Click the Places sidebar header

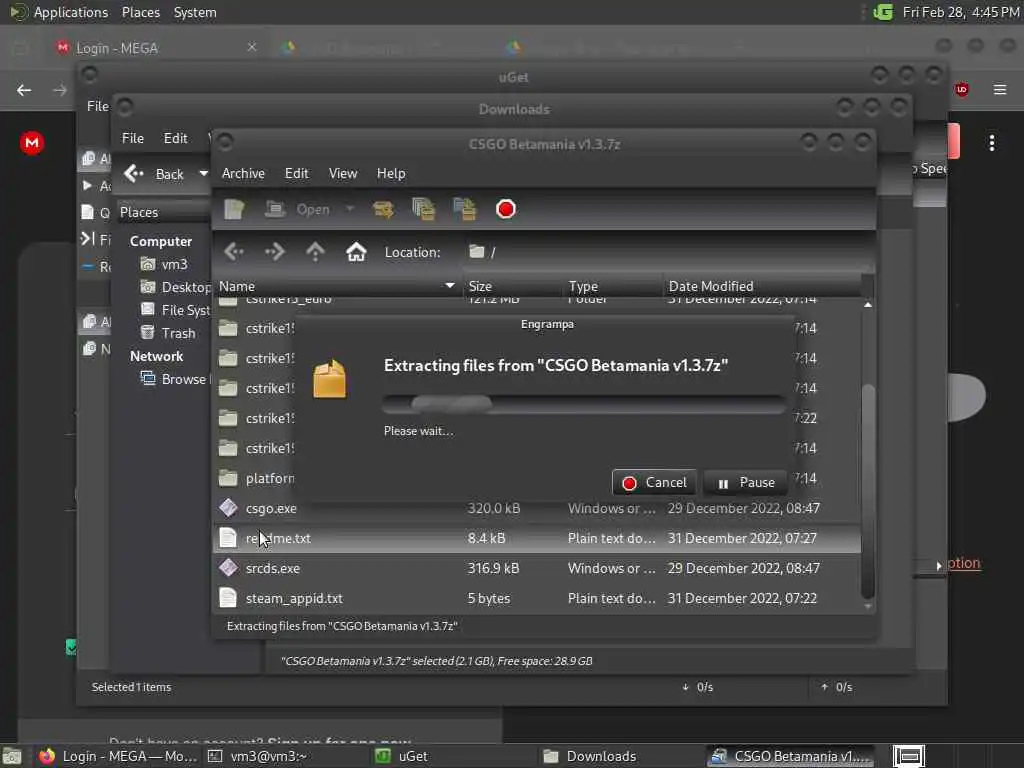pos(163,212)
